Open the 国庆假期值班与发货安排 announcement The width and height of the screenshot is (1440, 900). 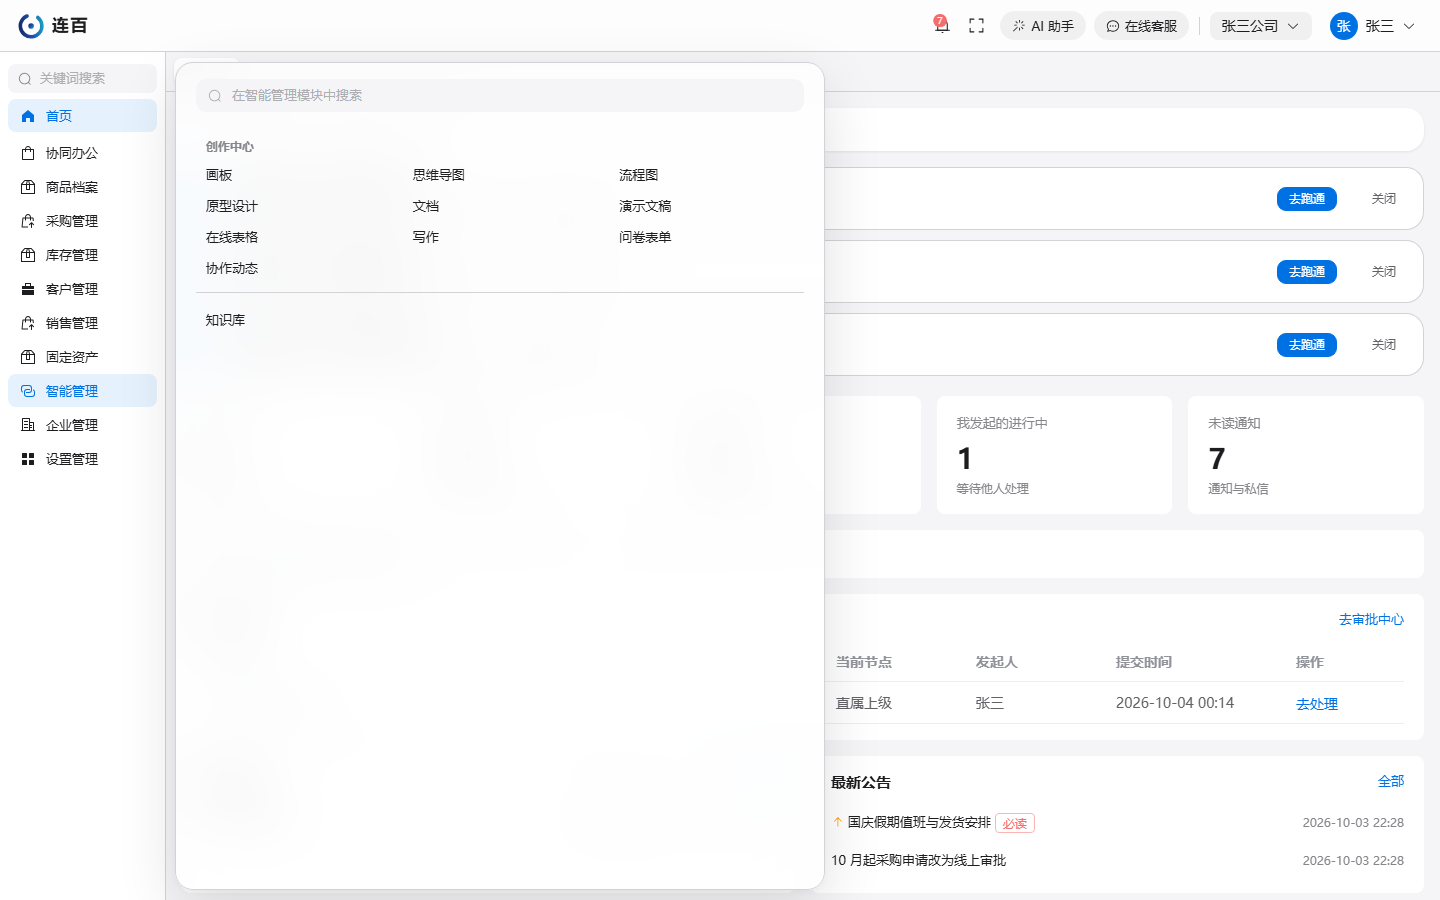[919, 822]
